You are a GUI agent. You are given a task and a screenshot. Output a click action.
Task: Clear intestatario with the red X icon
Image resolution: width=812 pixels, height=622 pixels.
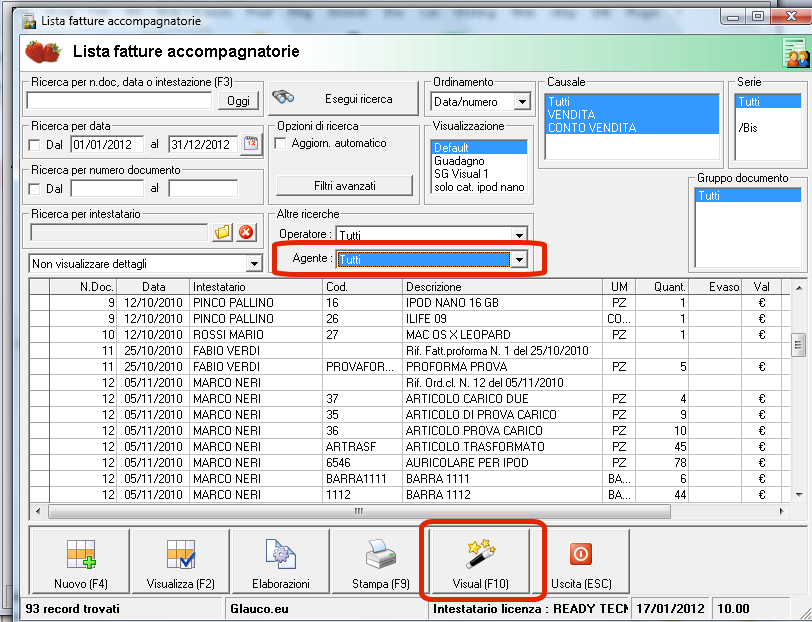coord(246,232)
